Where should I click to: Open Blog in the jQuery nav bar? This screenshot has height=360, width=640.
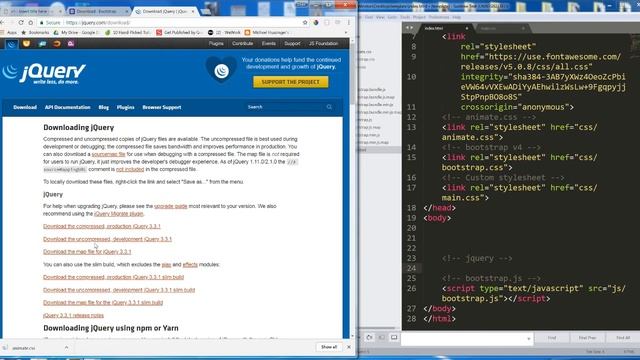(104, 107)
